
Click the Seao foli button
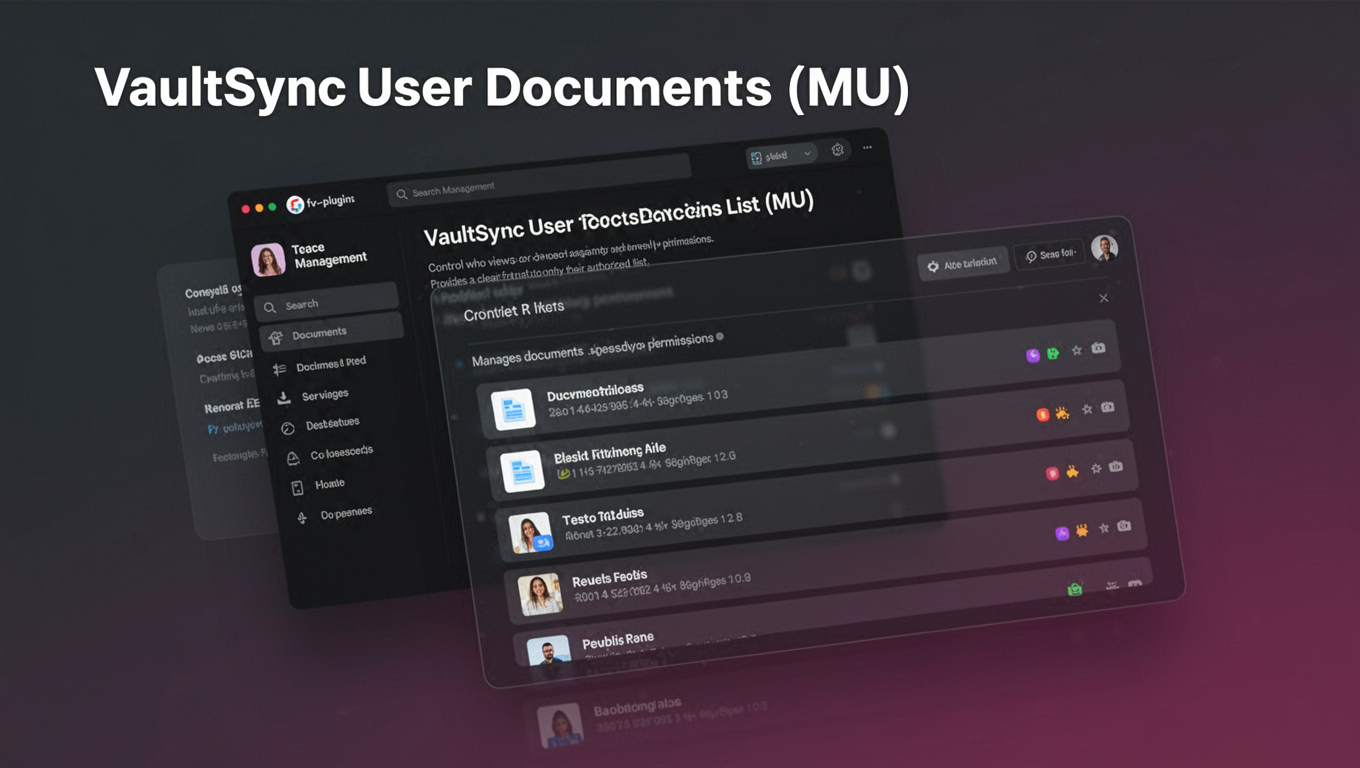1049,254
